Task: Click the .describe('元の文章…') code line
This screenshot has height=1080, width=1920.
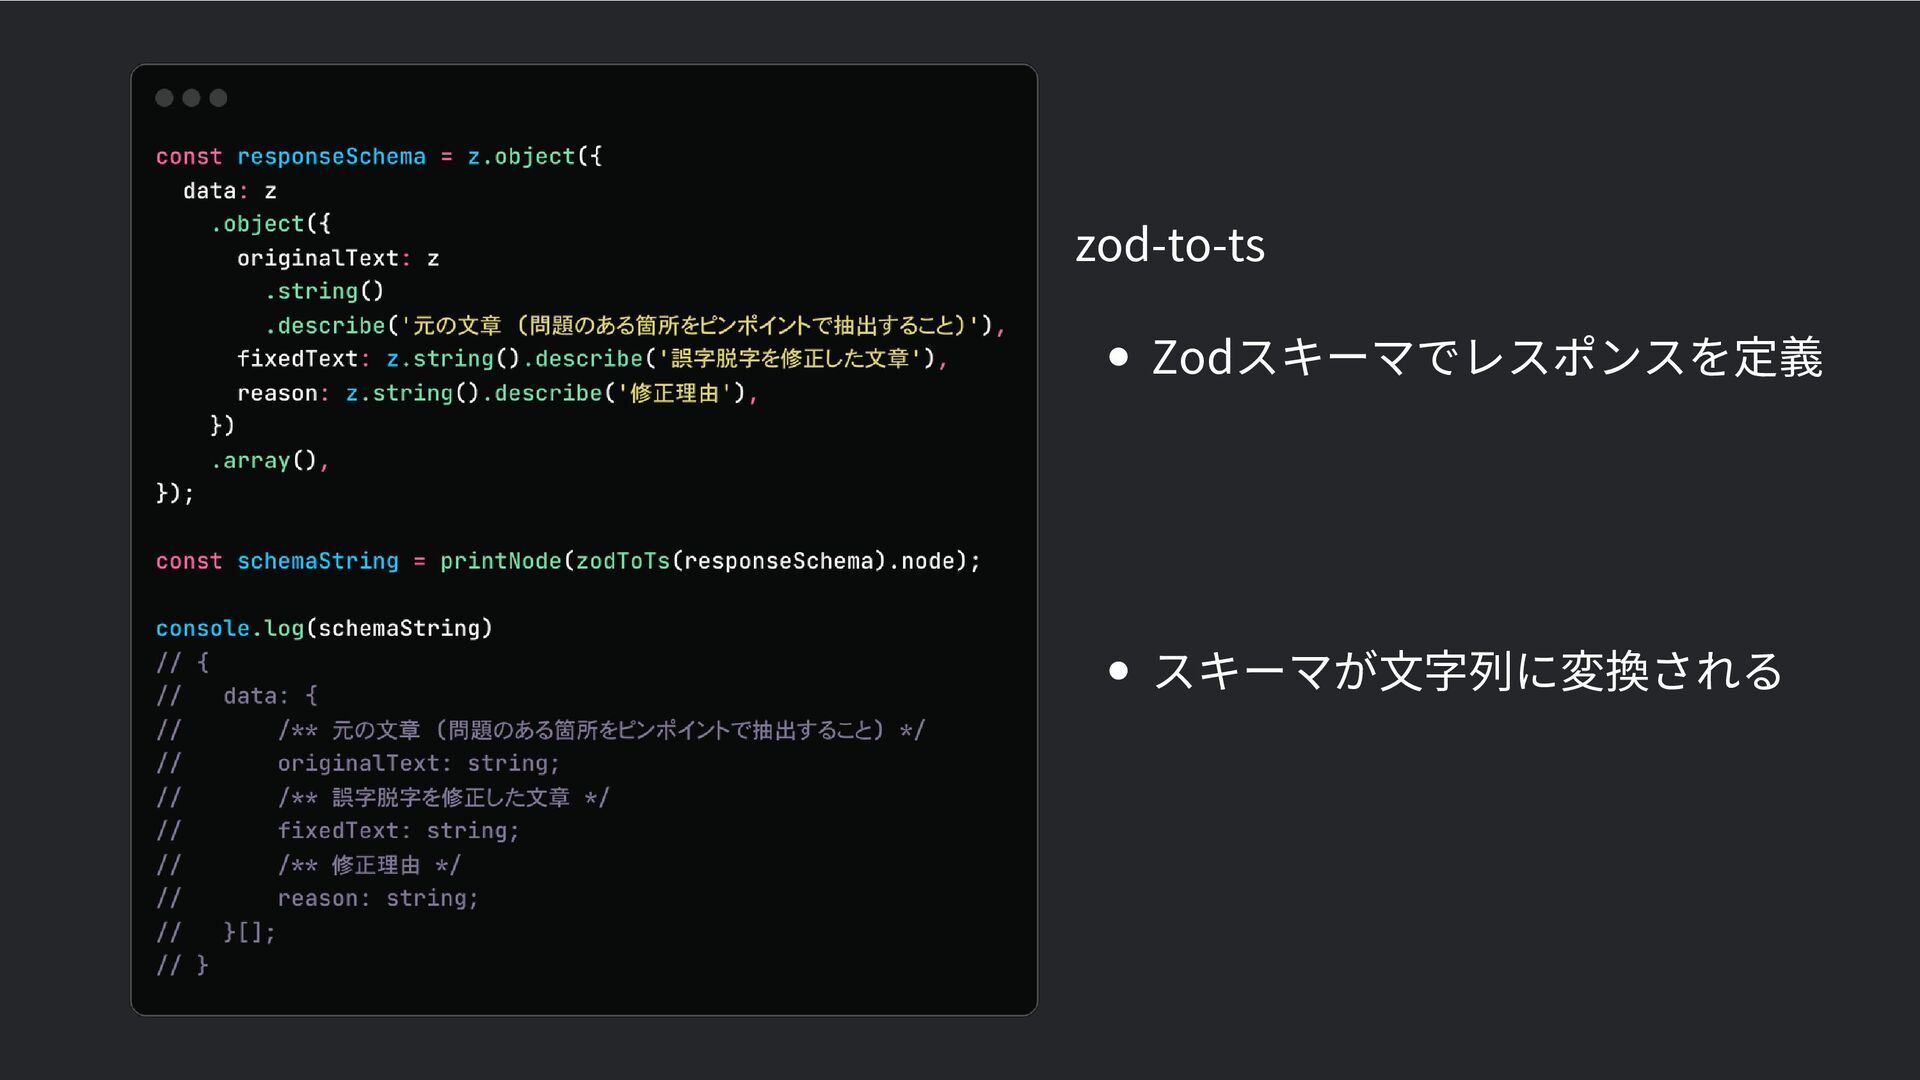Action: click(x=635, y=325)
